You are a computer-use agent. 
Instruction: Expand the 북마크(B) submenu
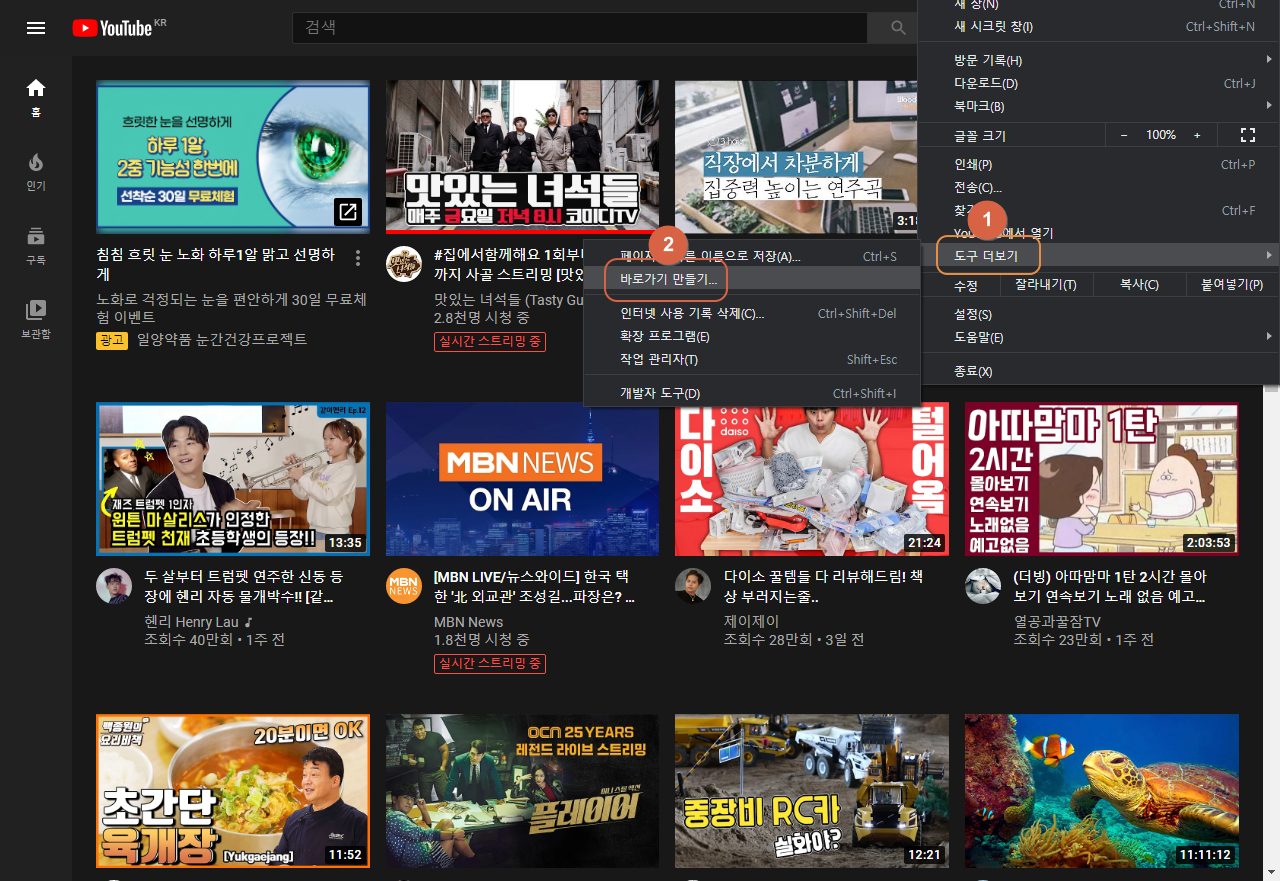tap(1098, 106)
